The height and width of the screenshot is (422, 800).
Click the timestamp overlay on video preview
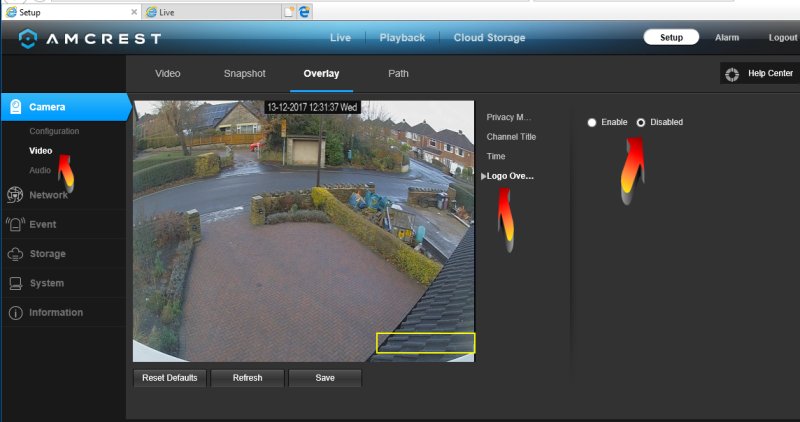coord(312,107)
